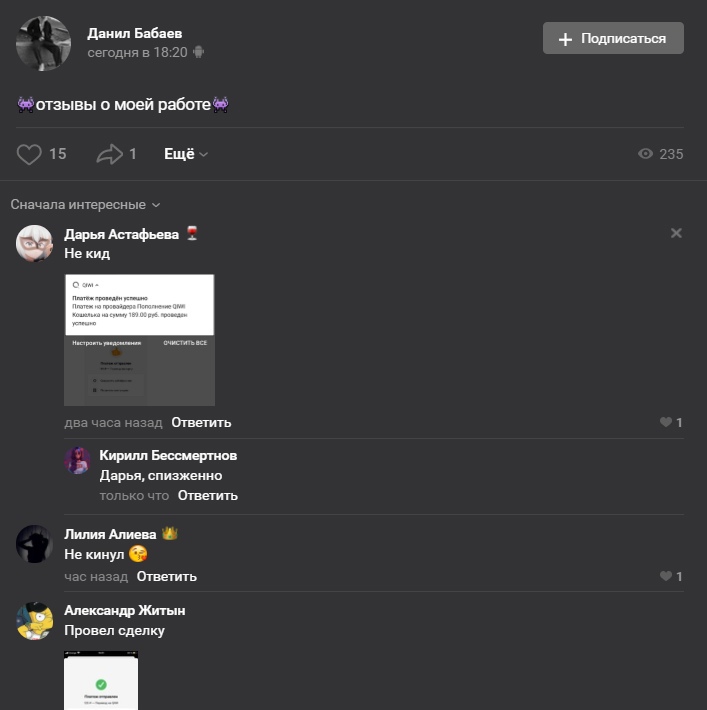The width and height of the screenshot is (707, 710).
Task: Like Лилия Алиева's comment
Action: (x=666, y=576)
